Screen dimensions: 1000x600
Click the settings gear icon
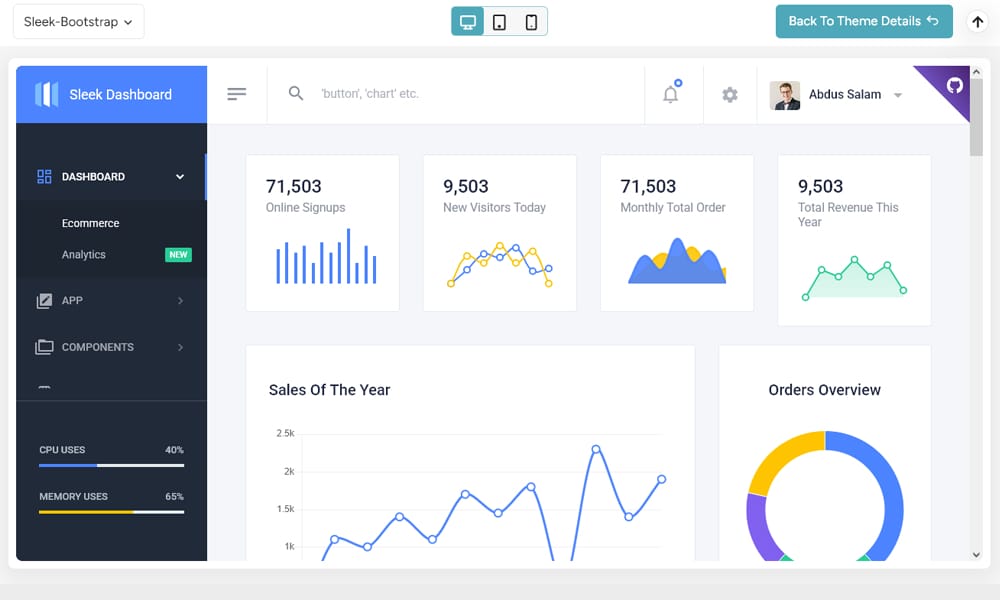click(x=729, y=93)
